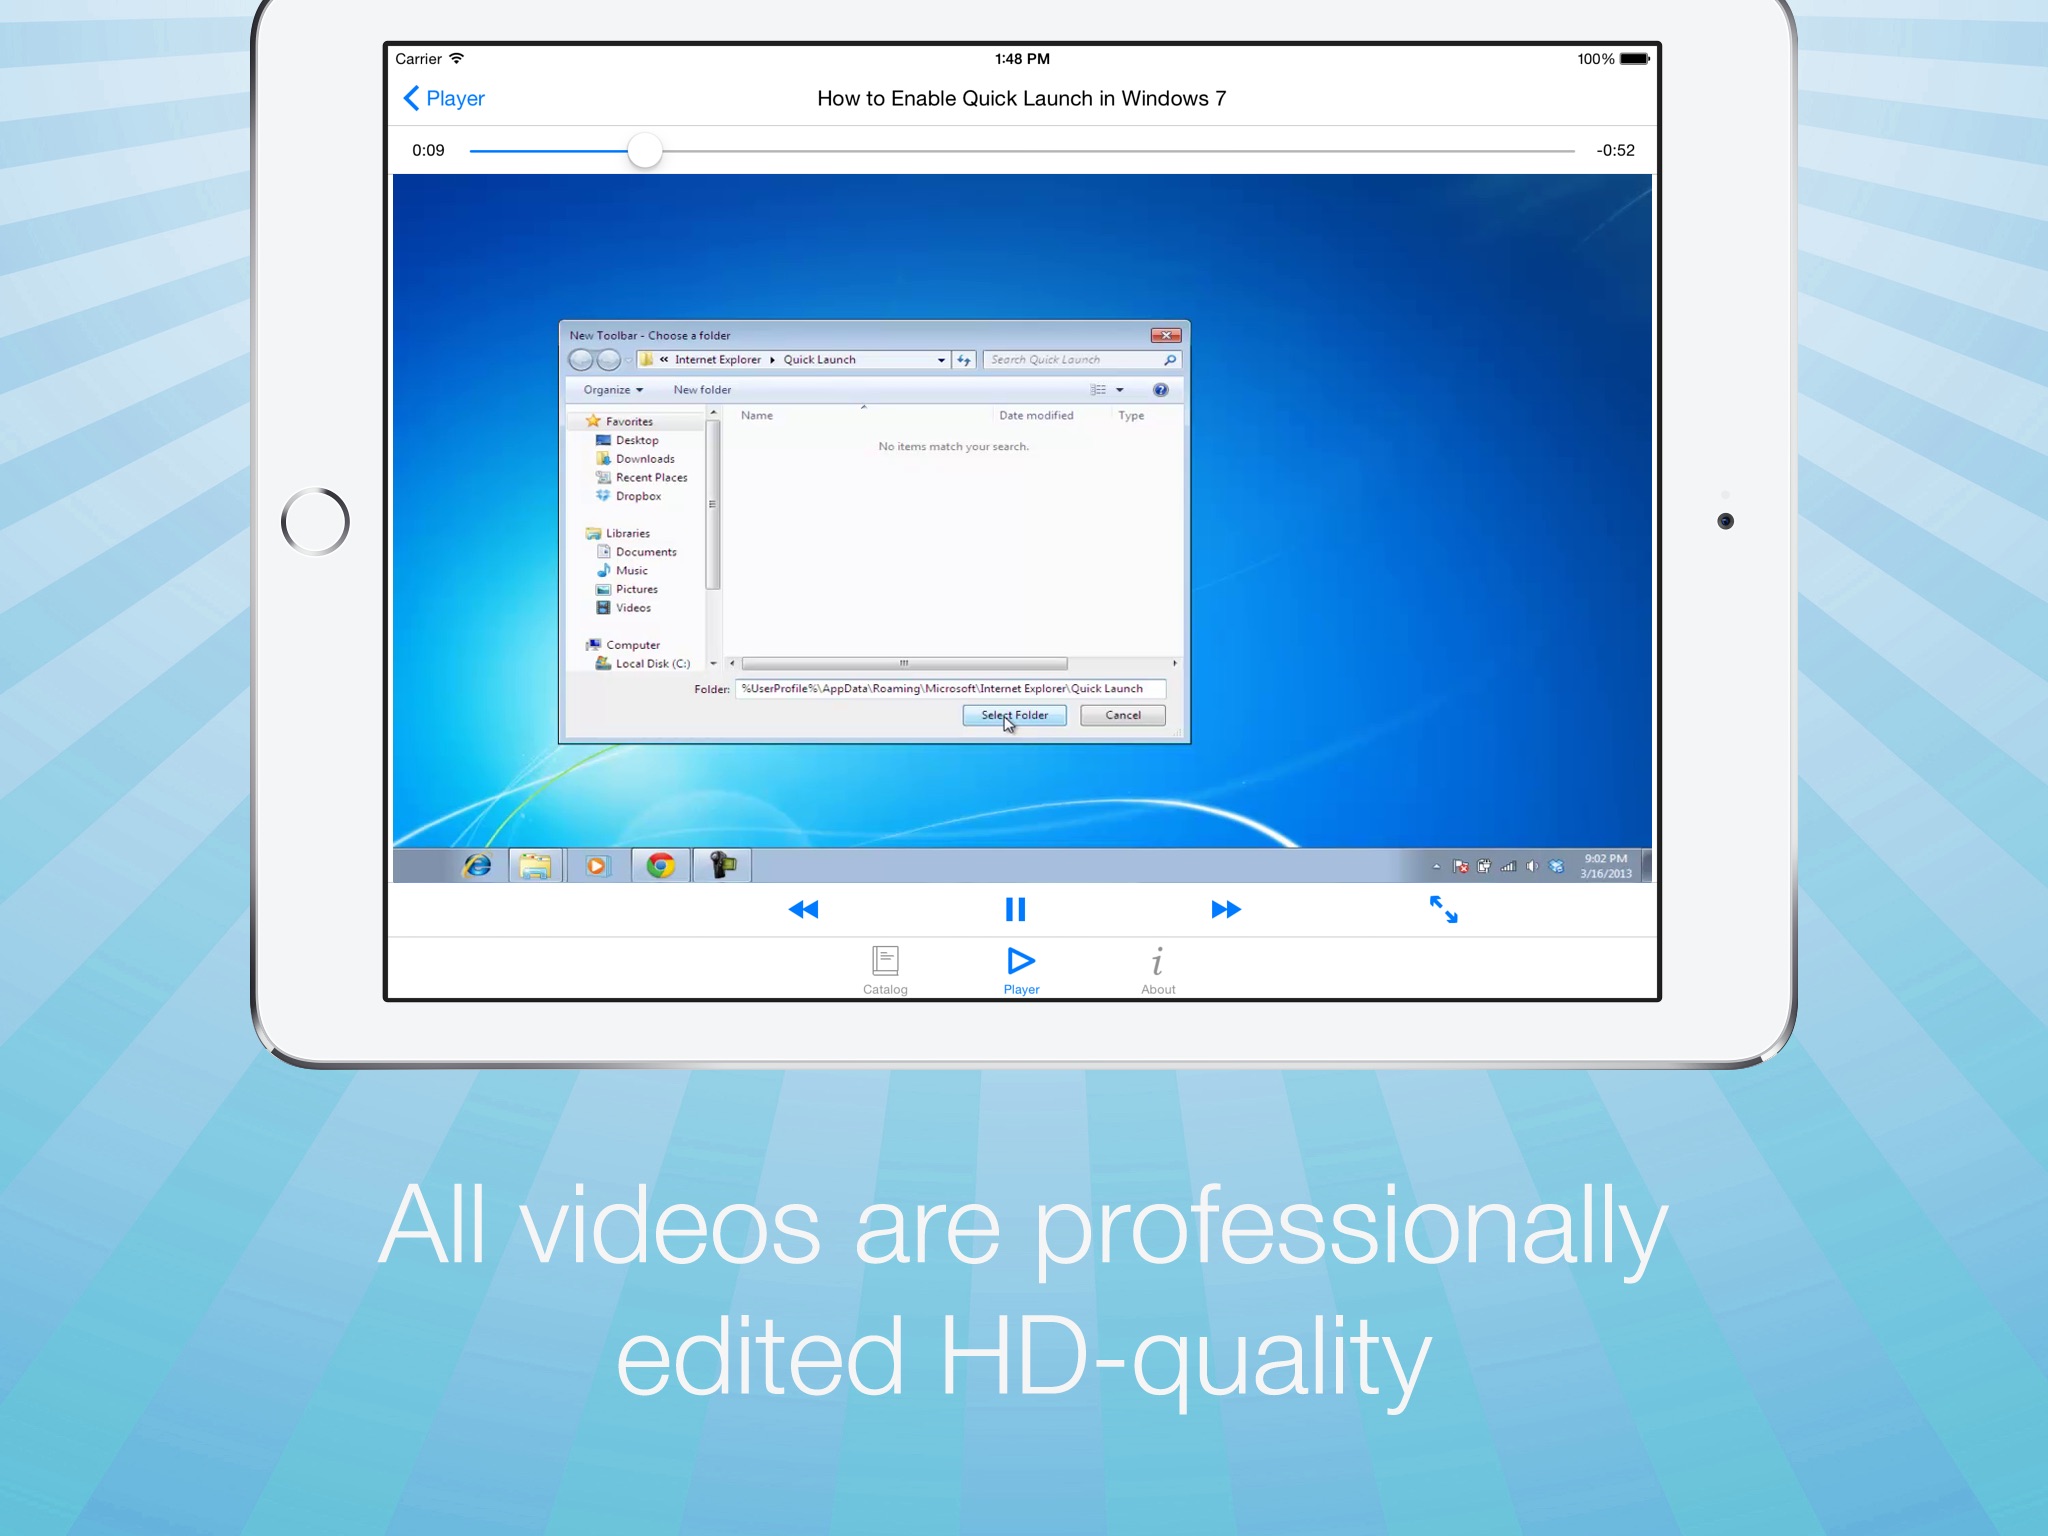The width and height of the screenshot is (2048, 1536).
Task: Expand the change view dropdown arrow
Action: (1120, 390)
